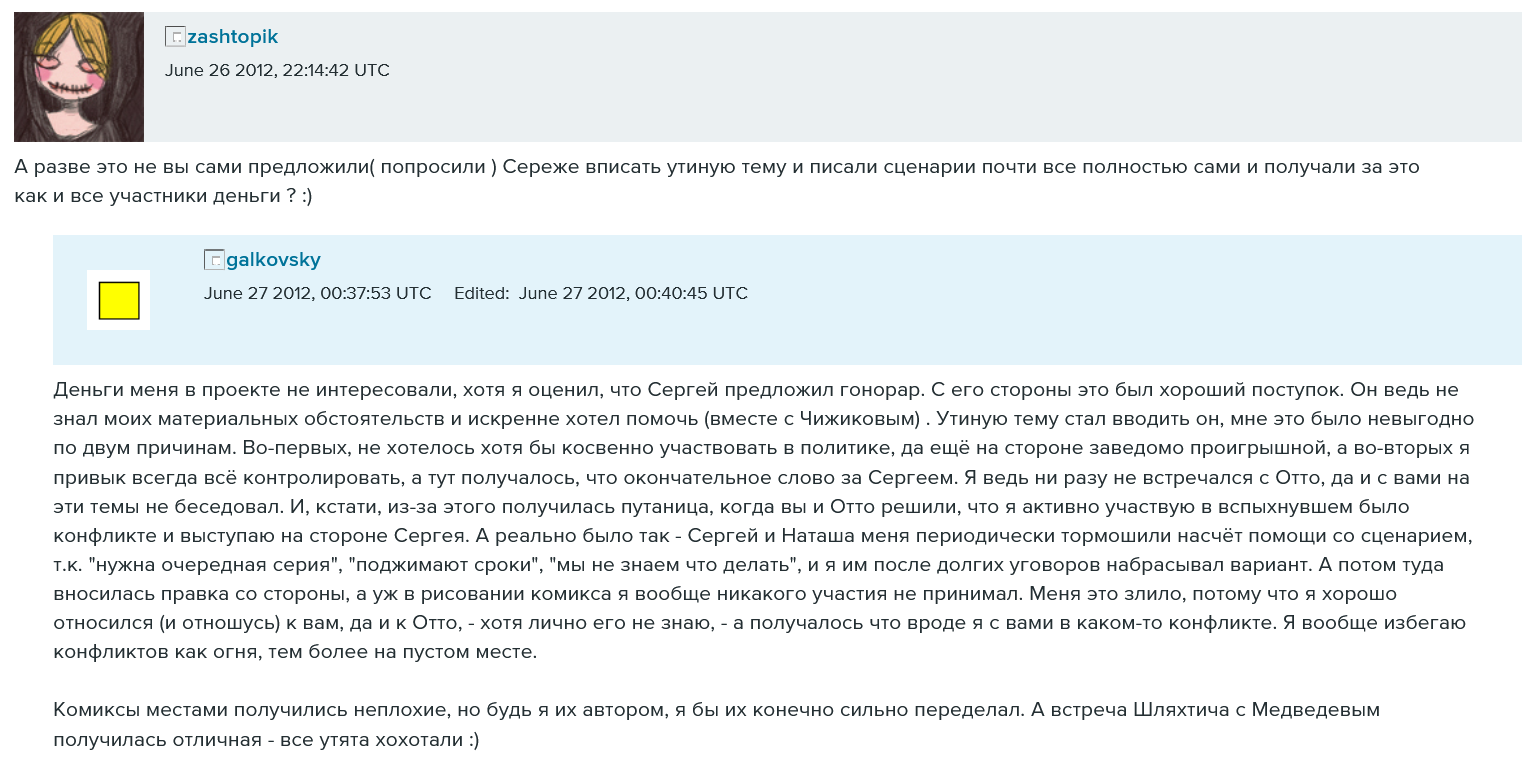Click the profile icon beside zashtopik

point(175,37)
